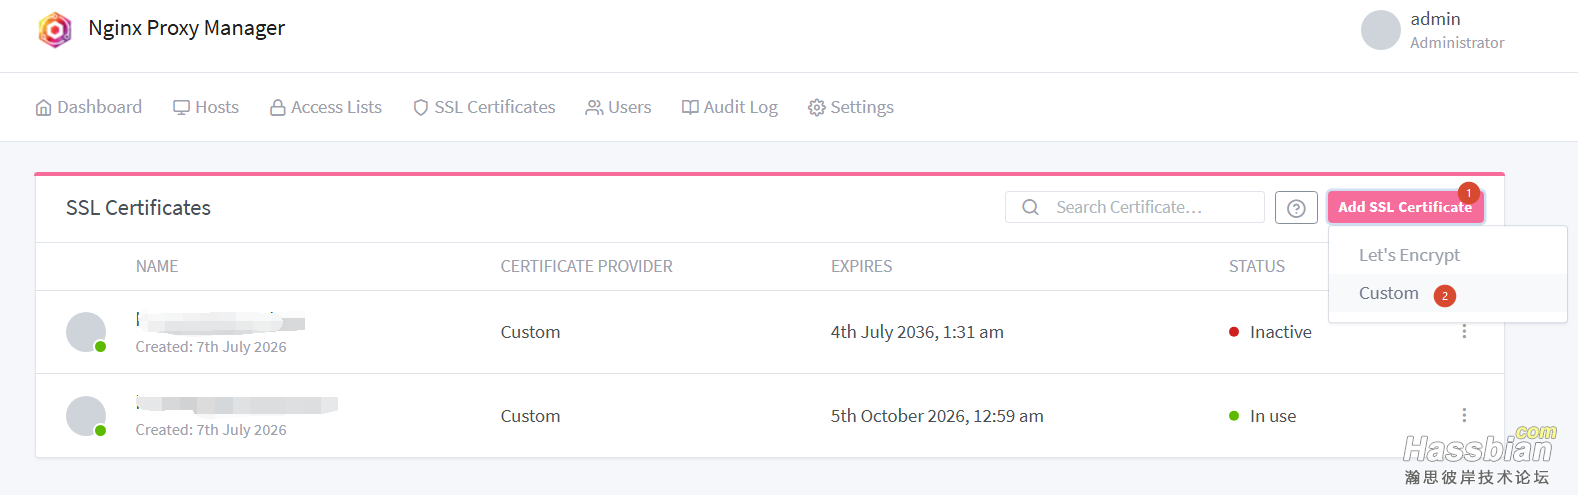Click avatar of first certificate row

[x=86, y=332]
